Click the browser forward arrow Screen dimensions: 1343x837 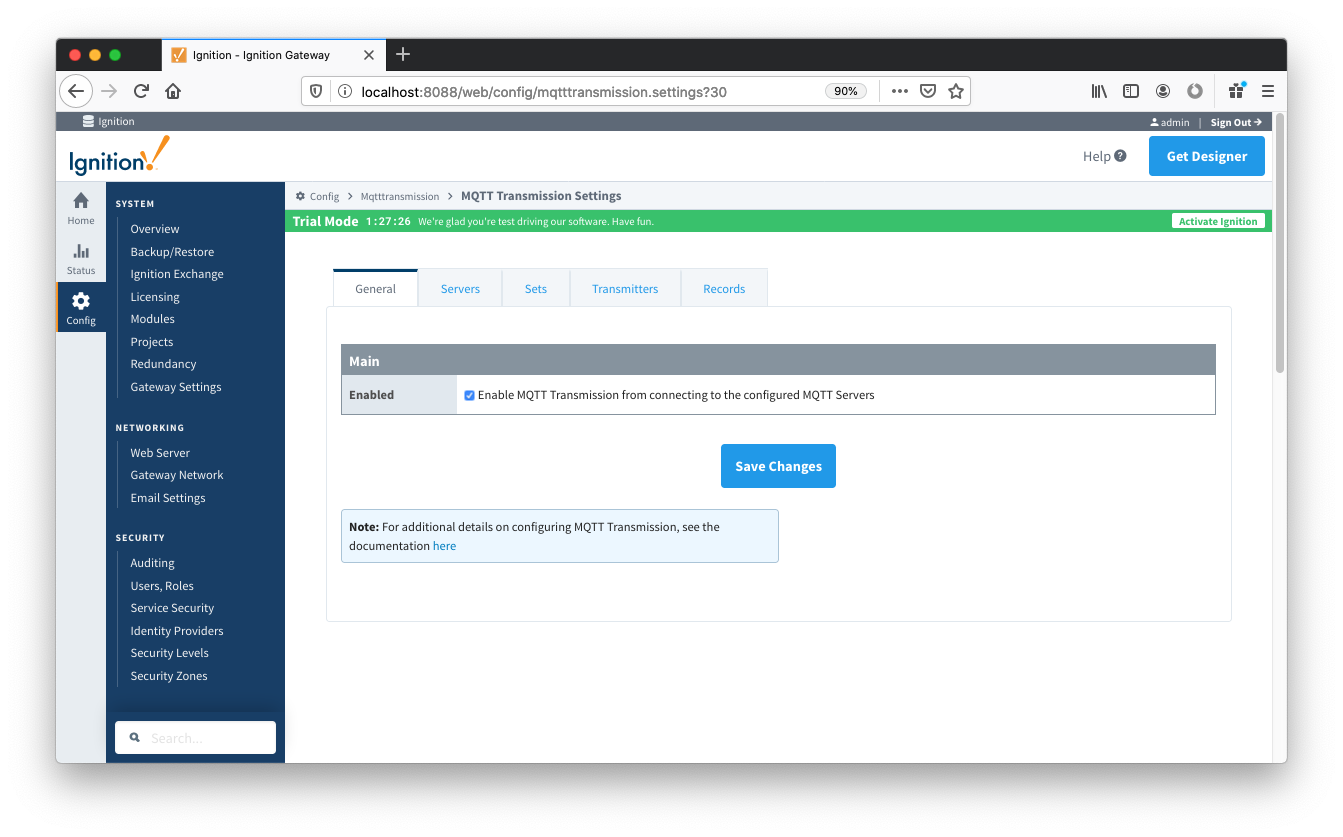pos(109,91)
